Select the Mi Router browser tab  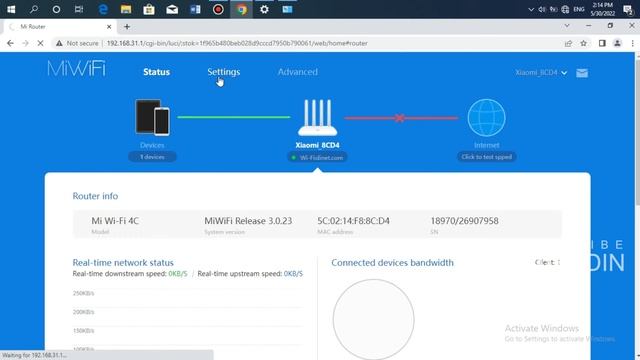pyautogui.click(x=60, y=27)
